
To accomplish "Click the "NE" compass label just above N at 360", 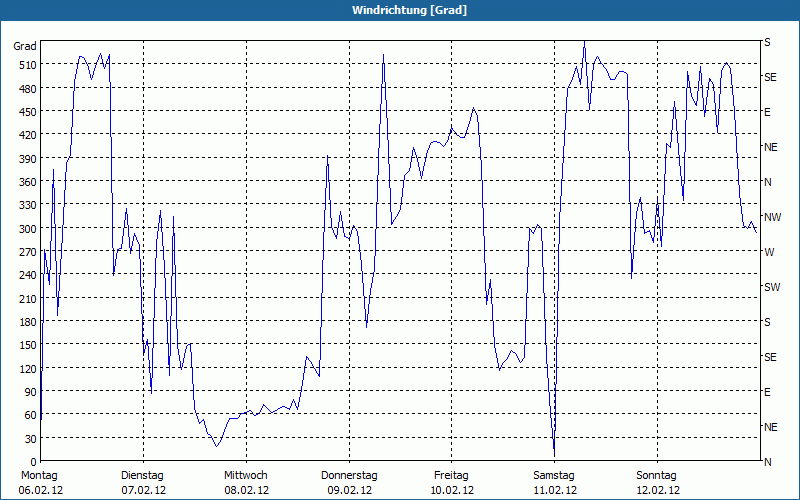I will point(771,147).
